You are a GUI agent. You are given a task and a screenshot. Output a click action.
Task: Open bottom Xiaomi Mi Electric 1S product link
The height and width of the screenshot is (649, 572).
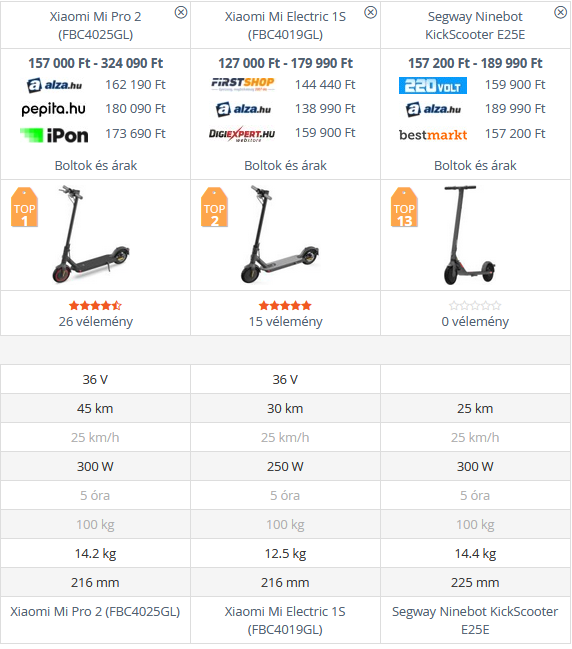coord(285,620)
